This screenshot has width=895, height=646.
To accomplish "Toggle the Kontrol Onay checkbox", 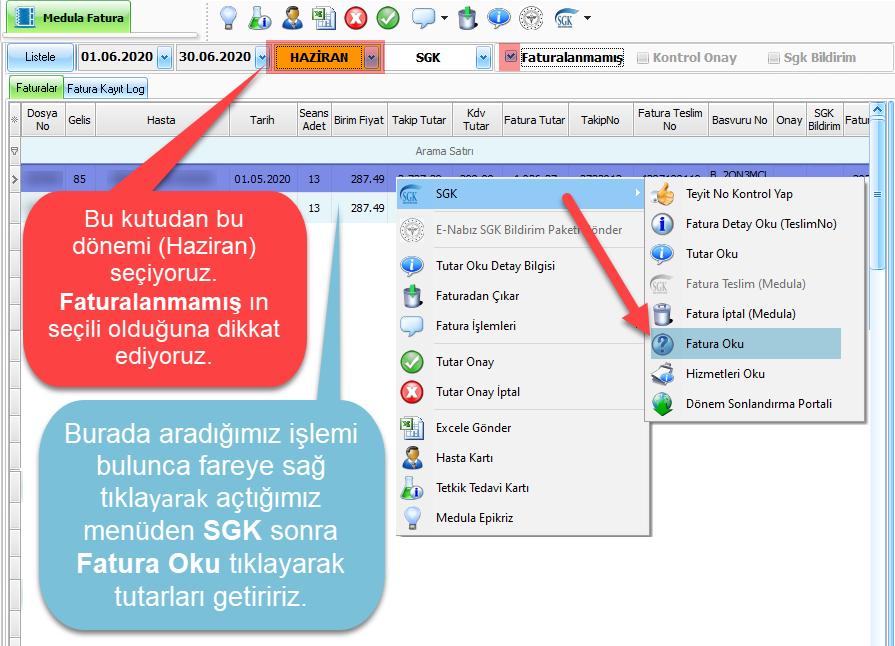I will 643,58.
